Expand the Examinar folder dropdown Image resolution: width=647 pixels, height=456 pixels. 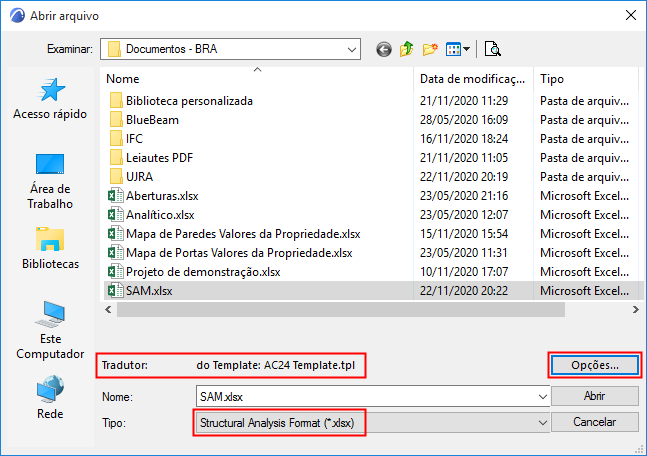[352, 50]
